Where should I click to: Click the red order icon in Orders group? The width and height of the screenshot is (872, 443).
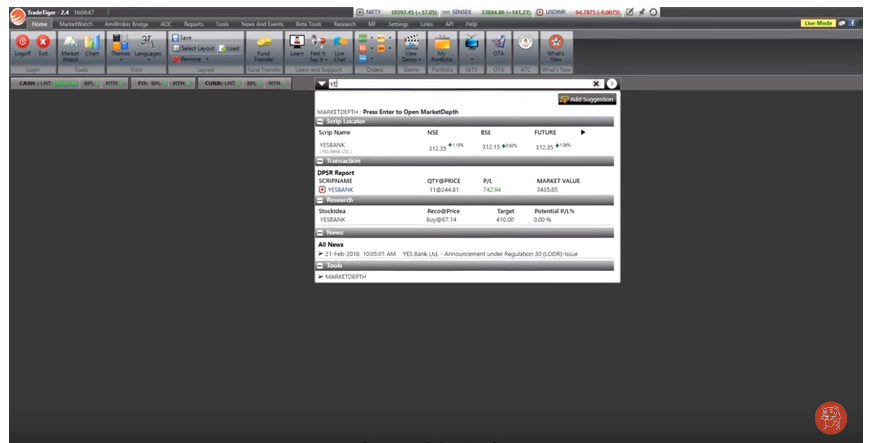(x=363, y=48)
